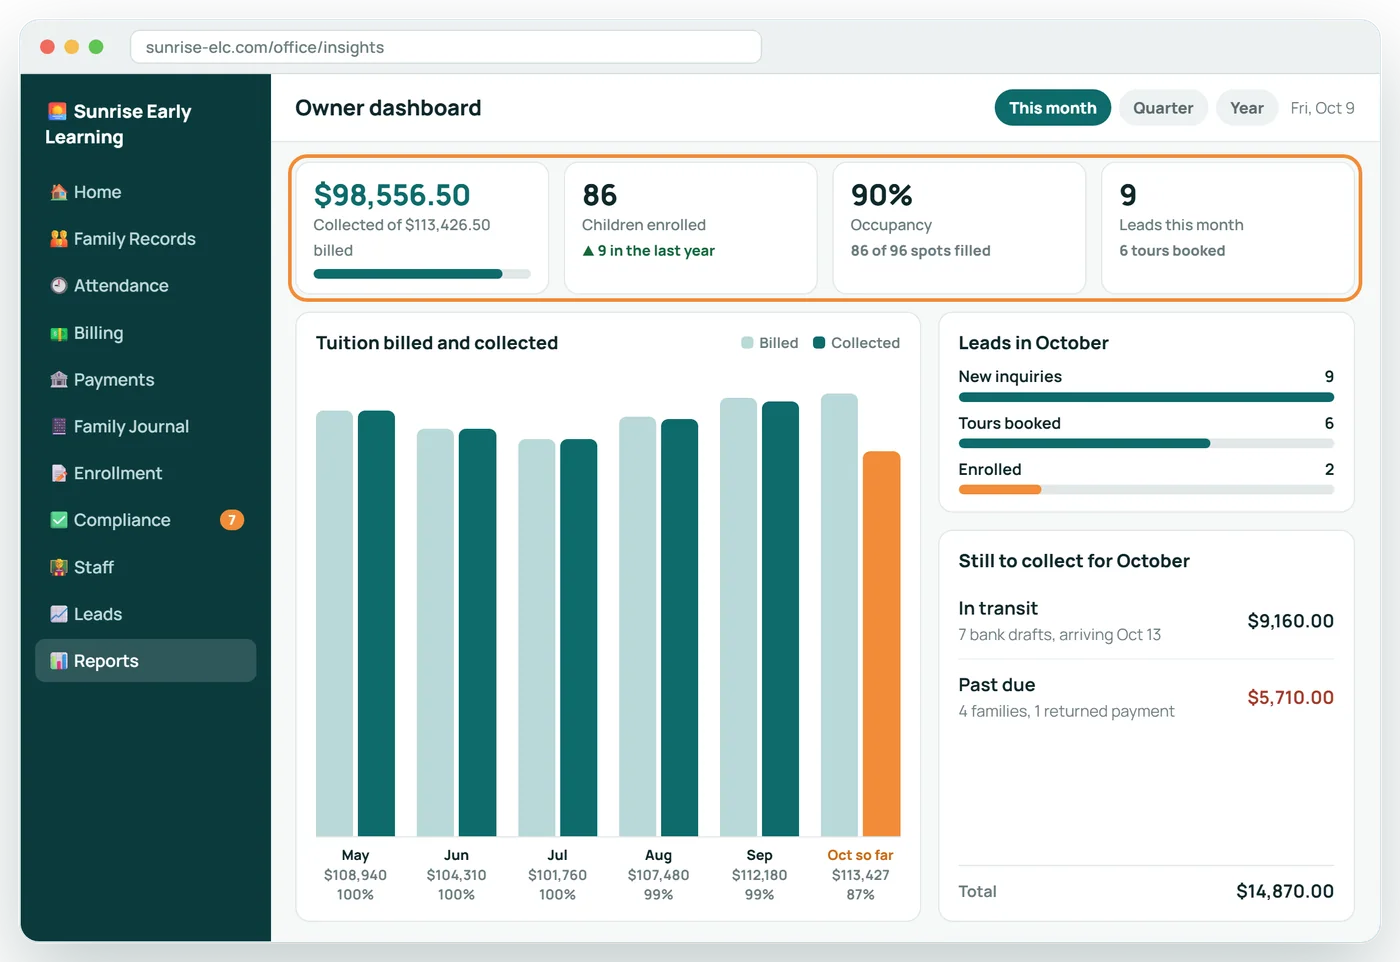Click the May billed bar in chart

tap(334, 623)
